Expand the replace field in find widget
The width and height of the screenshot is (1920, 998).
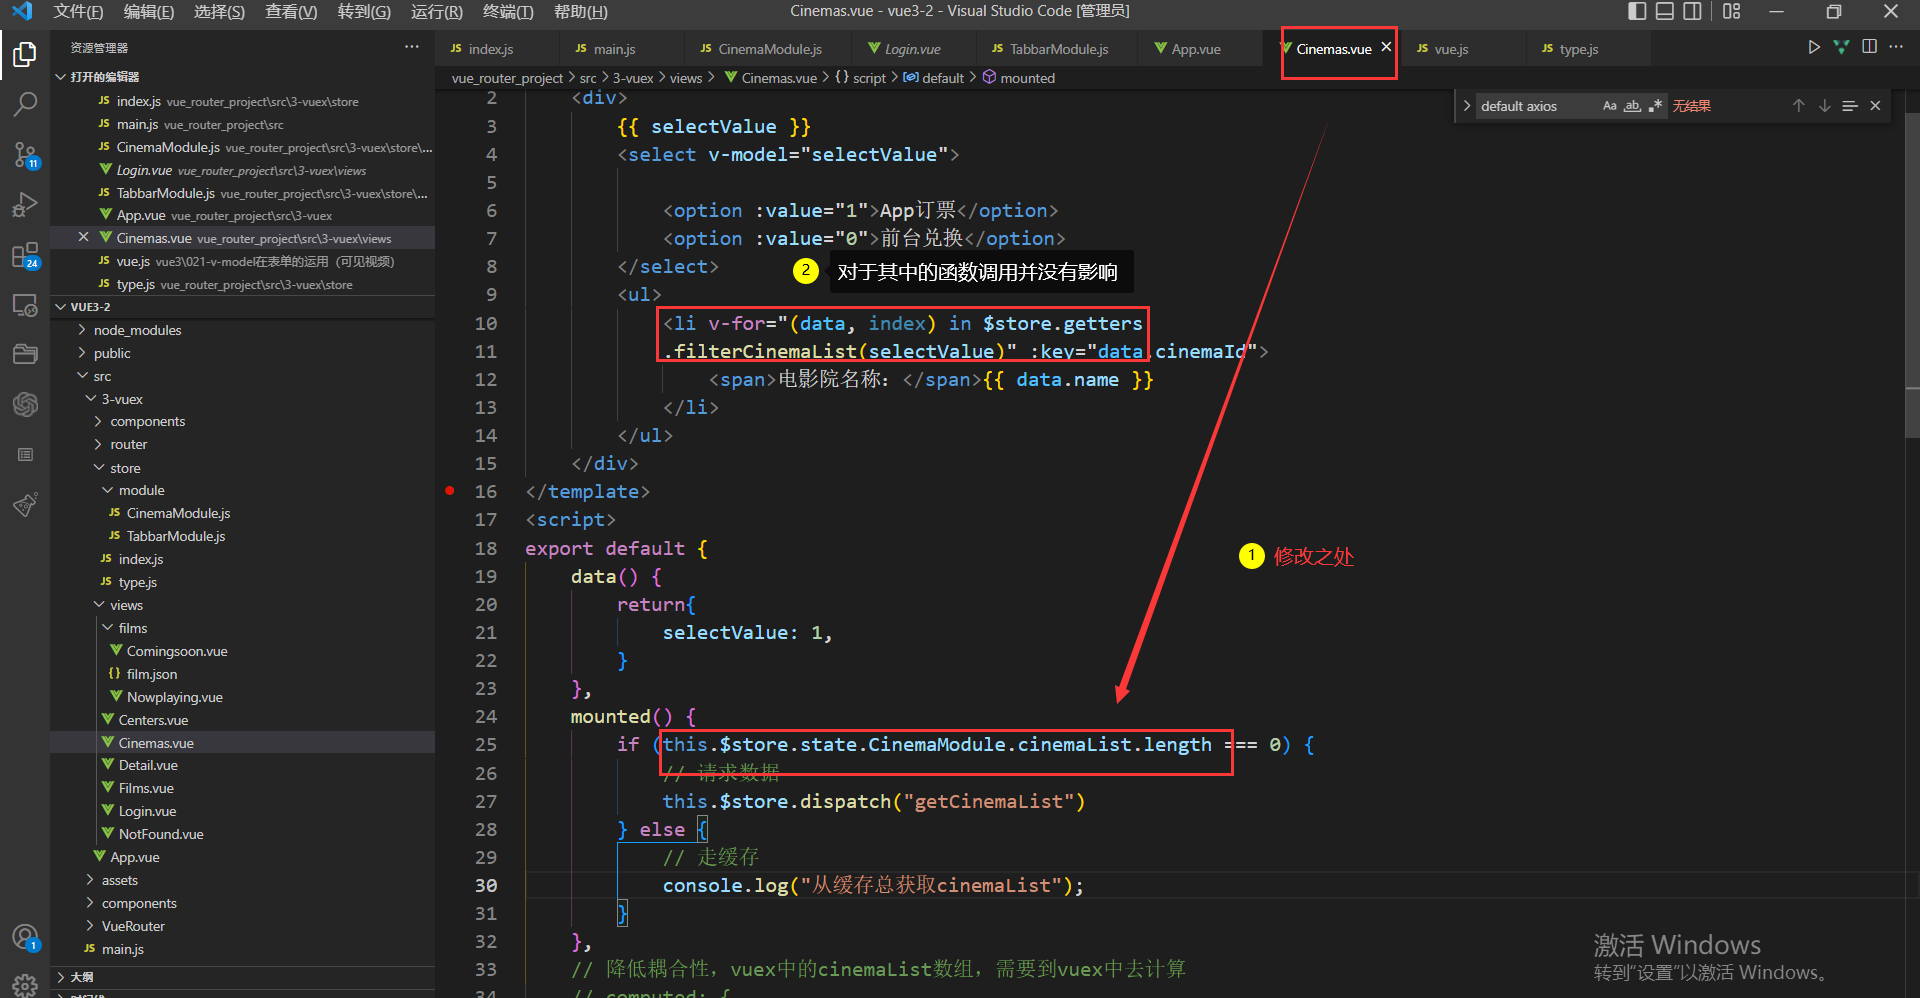coord(1466,106)
